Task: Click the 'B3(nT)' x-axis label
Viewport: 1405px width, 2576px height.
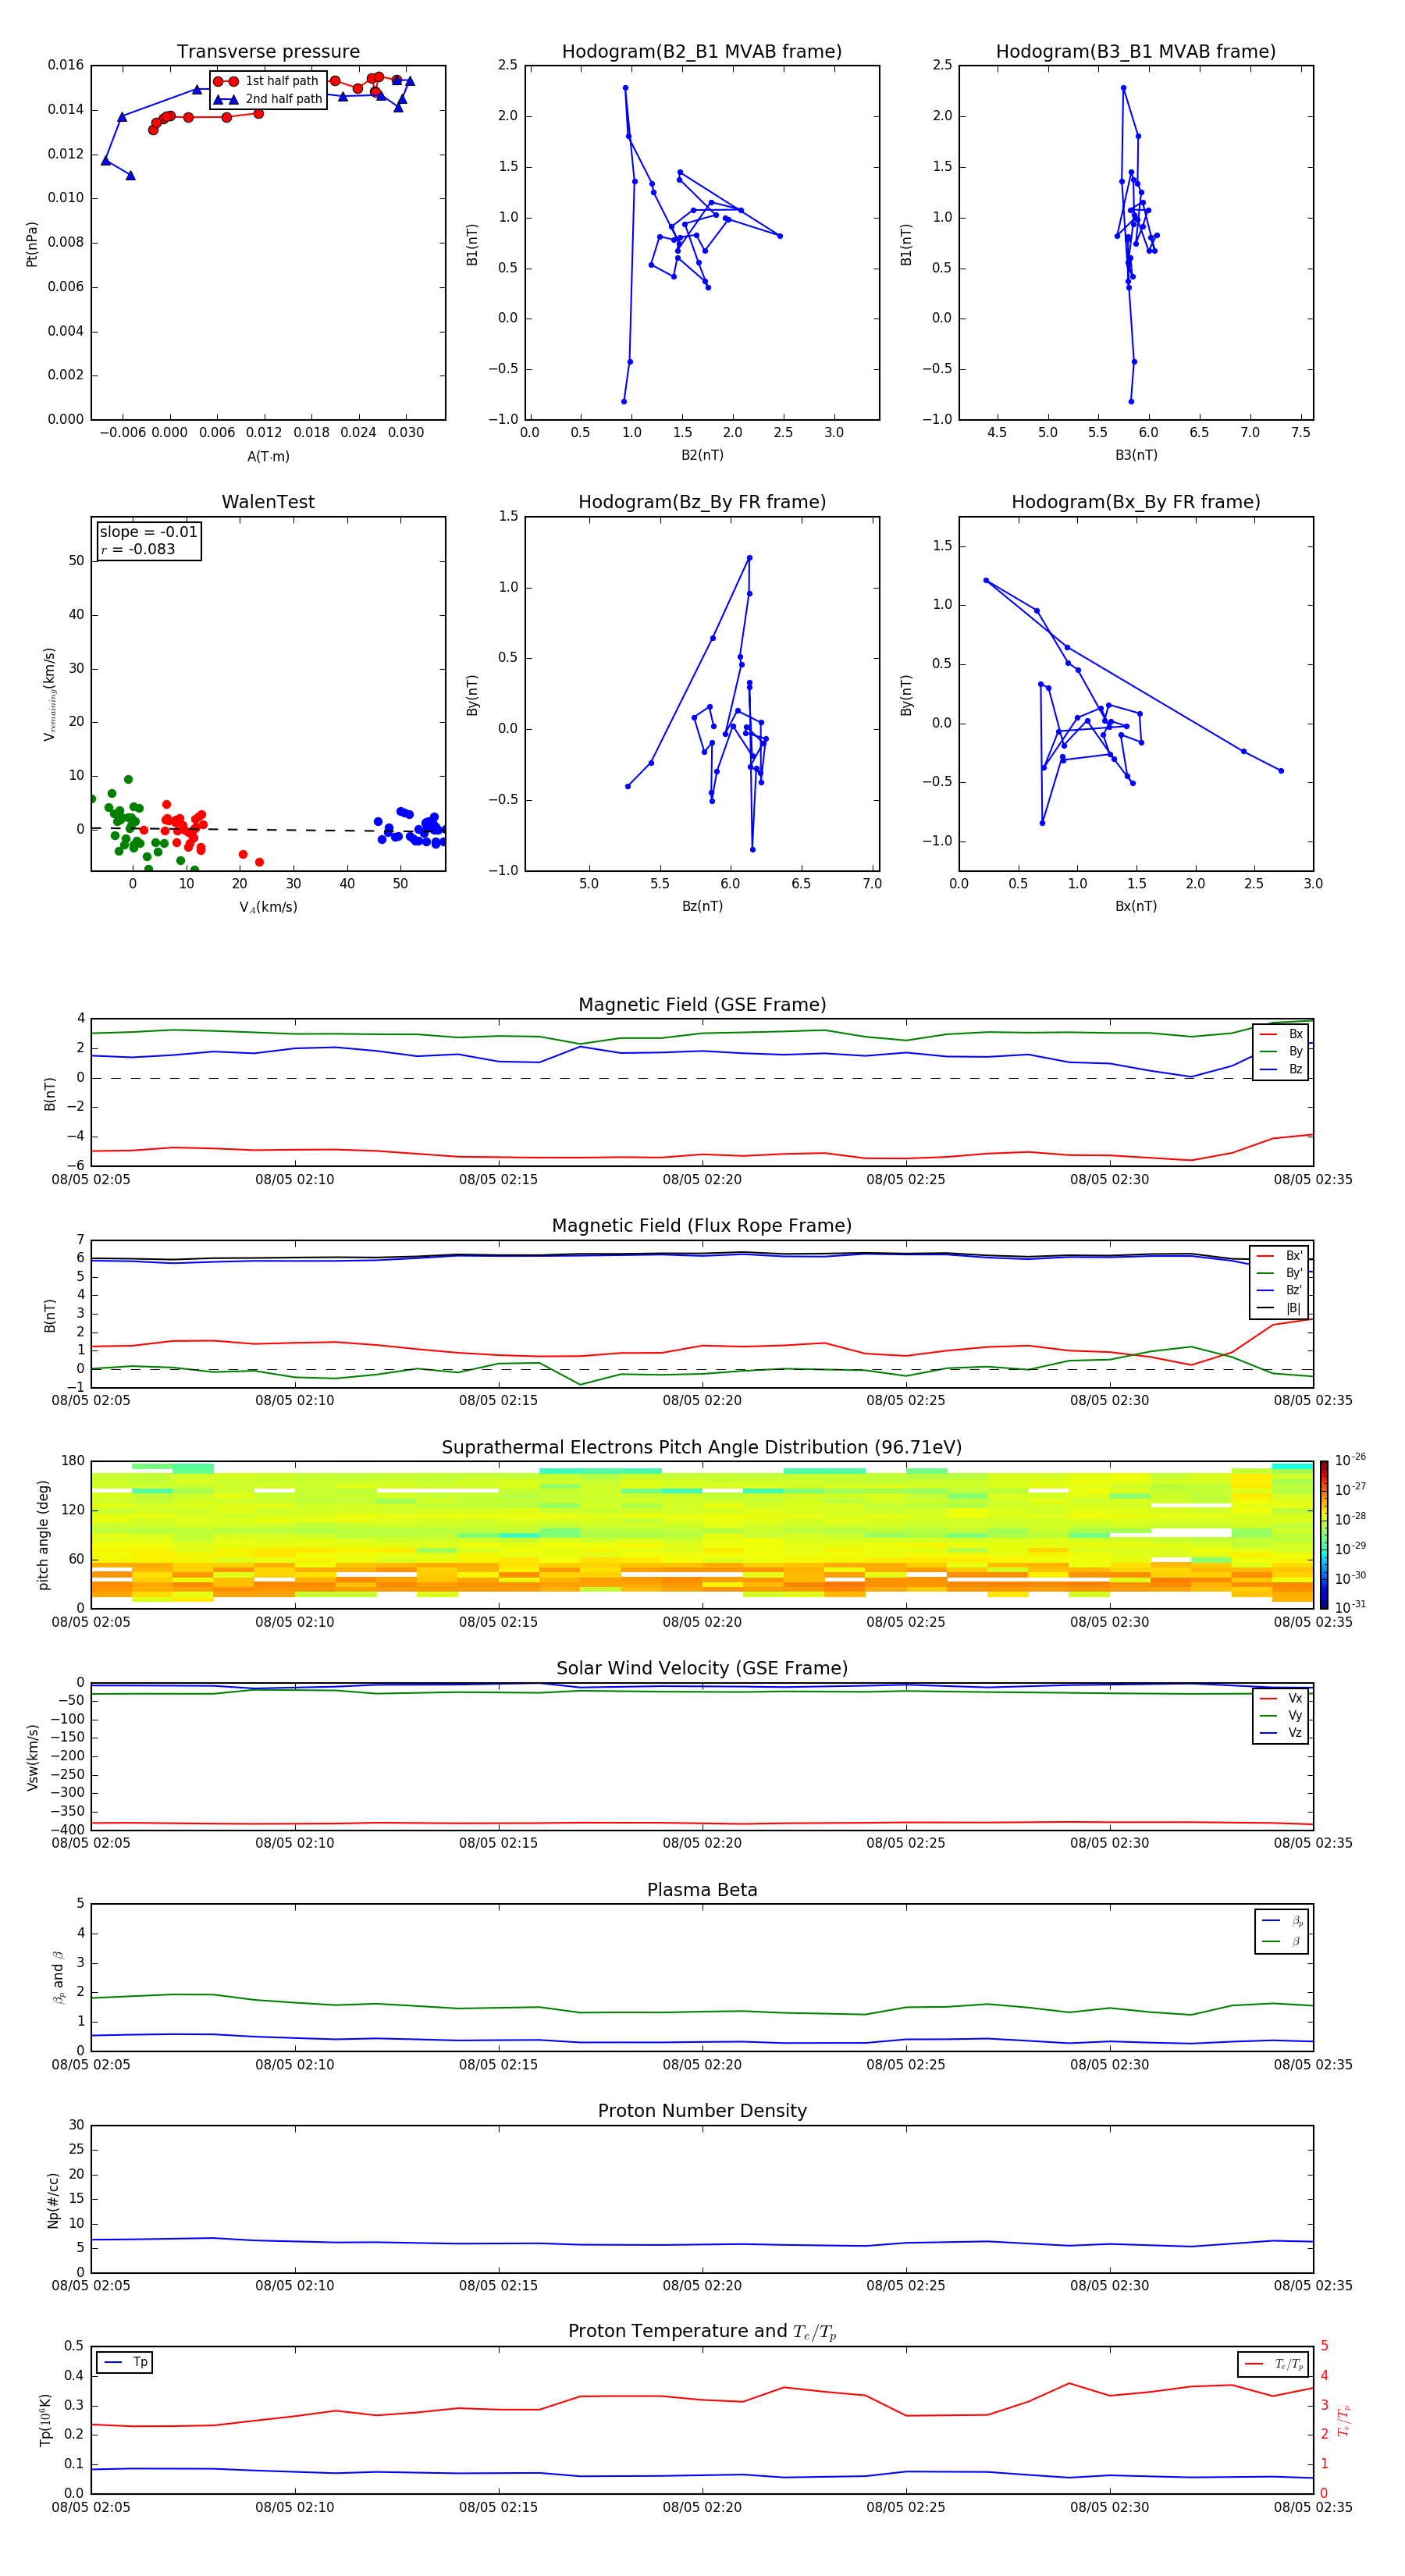Action: [1136, 455]
